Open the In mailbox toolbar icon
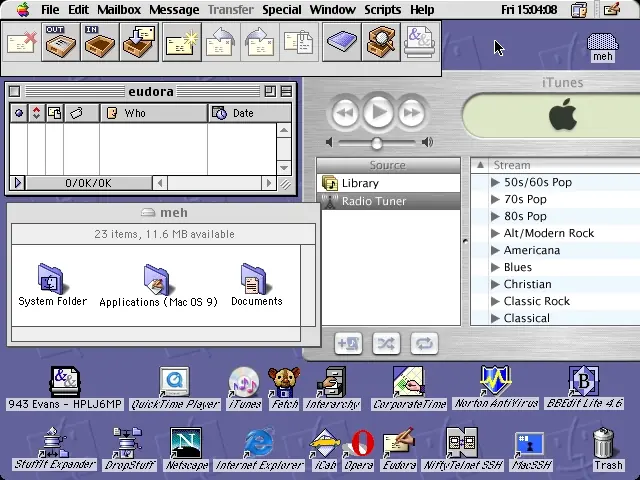The width and height of the screenshot is (640, 480). pyautogui.click(x=100, y=42)
